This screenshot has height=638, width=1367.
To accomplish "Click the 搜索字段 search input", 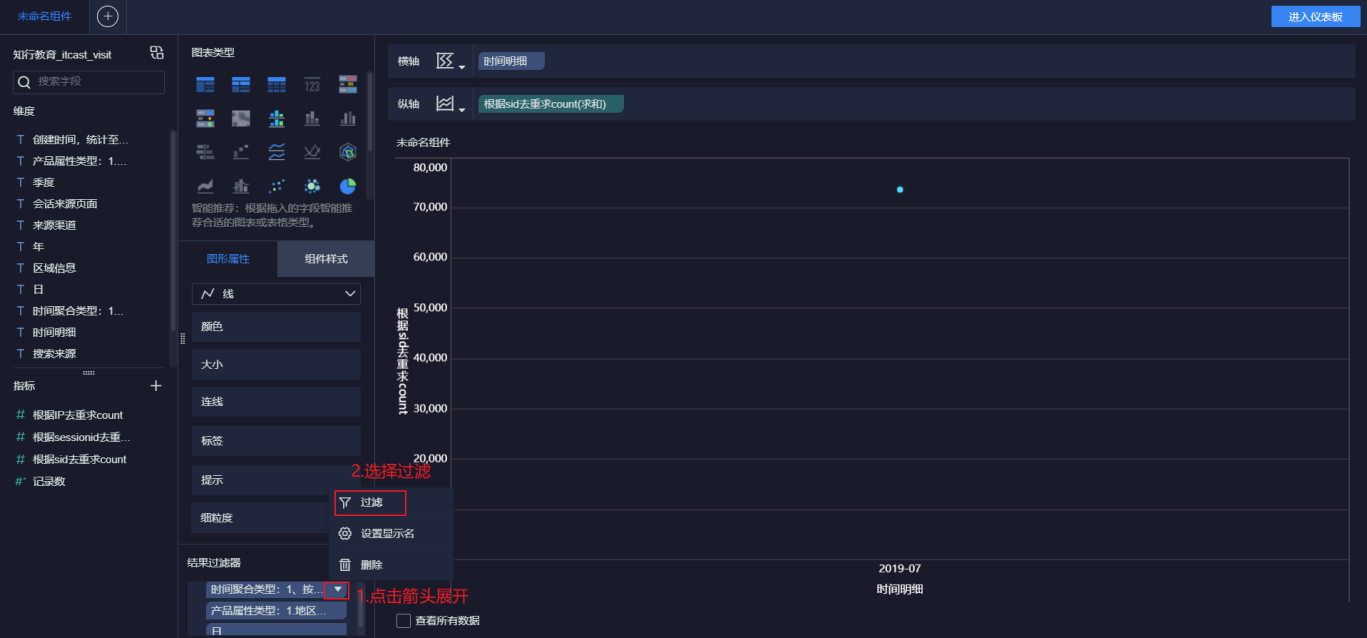I will (89, 82).
